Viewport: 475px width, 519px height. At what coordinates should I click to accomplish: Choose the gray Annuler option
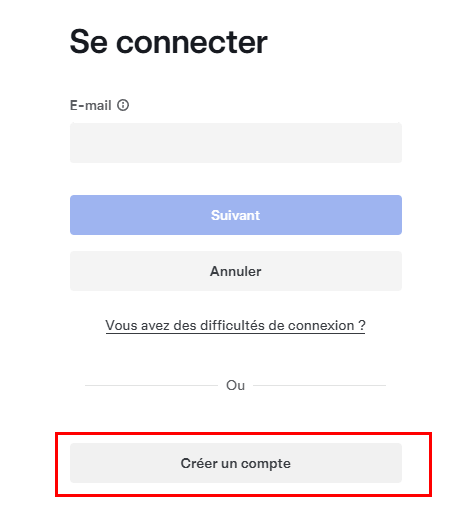236,271
